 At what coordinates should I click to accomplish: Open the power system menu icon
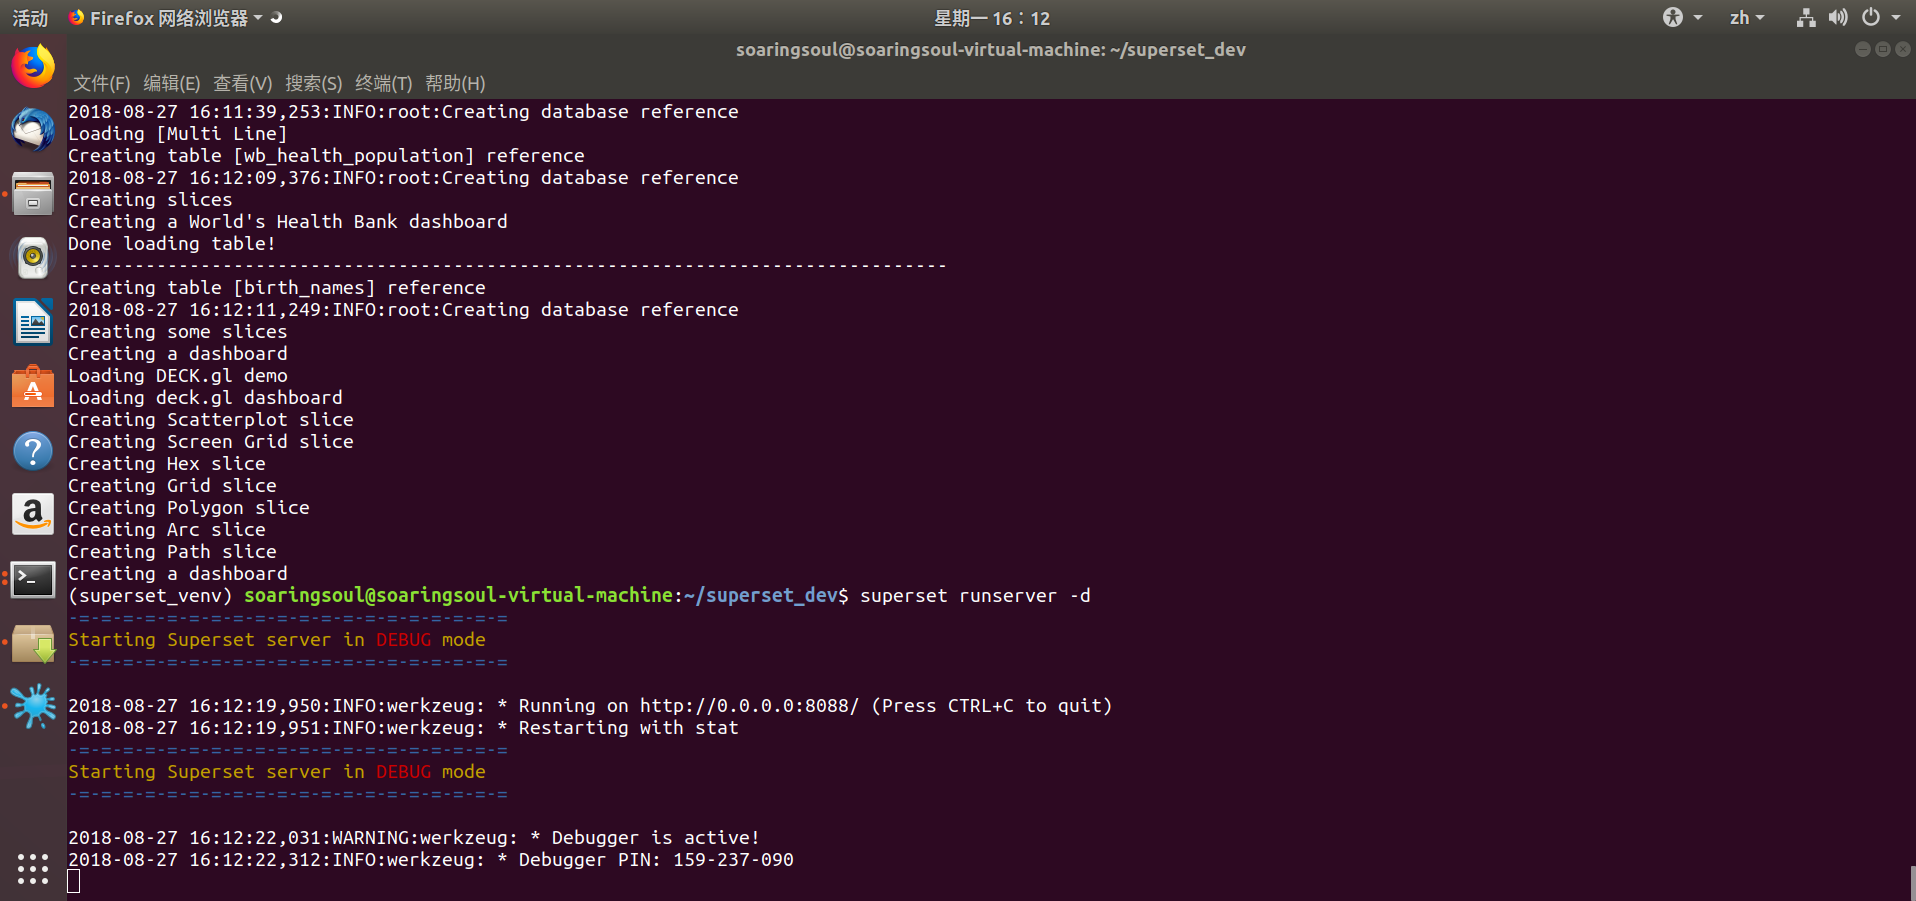[1880, 17]
